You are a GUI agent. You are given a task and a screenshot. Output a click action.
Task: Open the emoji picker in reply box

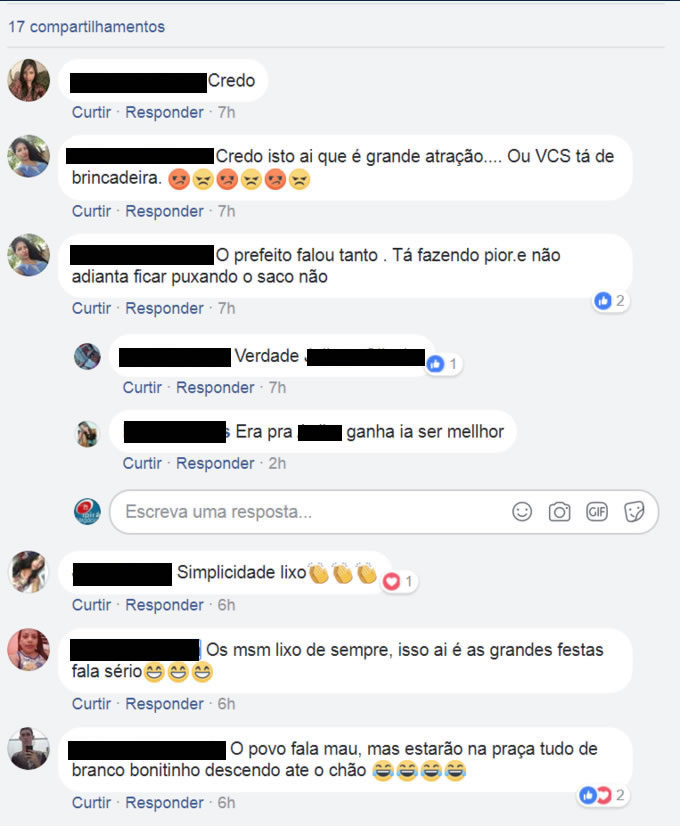click(x=522, y=512)
